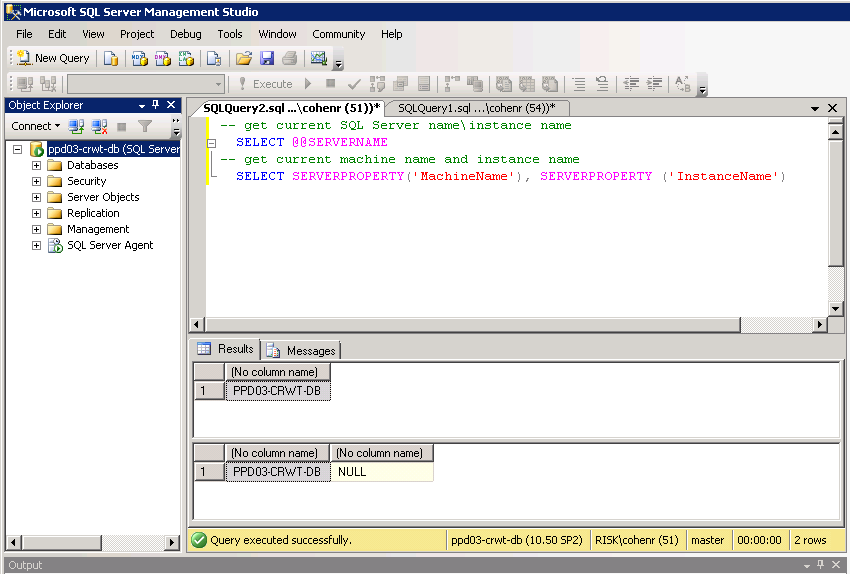
Task: Collapse the ppd03-crwt-db server node
Action: [x=18, y=149]
